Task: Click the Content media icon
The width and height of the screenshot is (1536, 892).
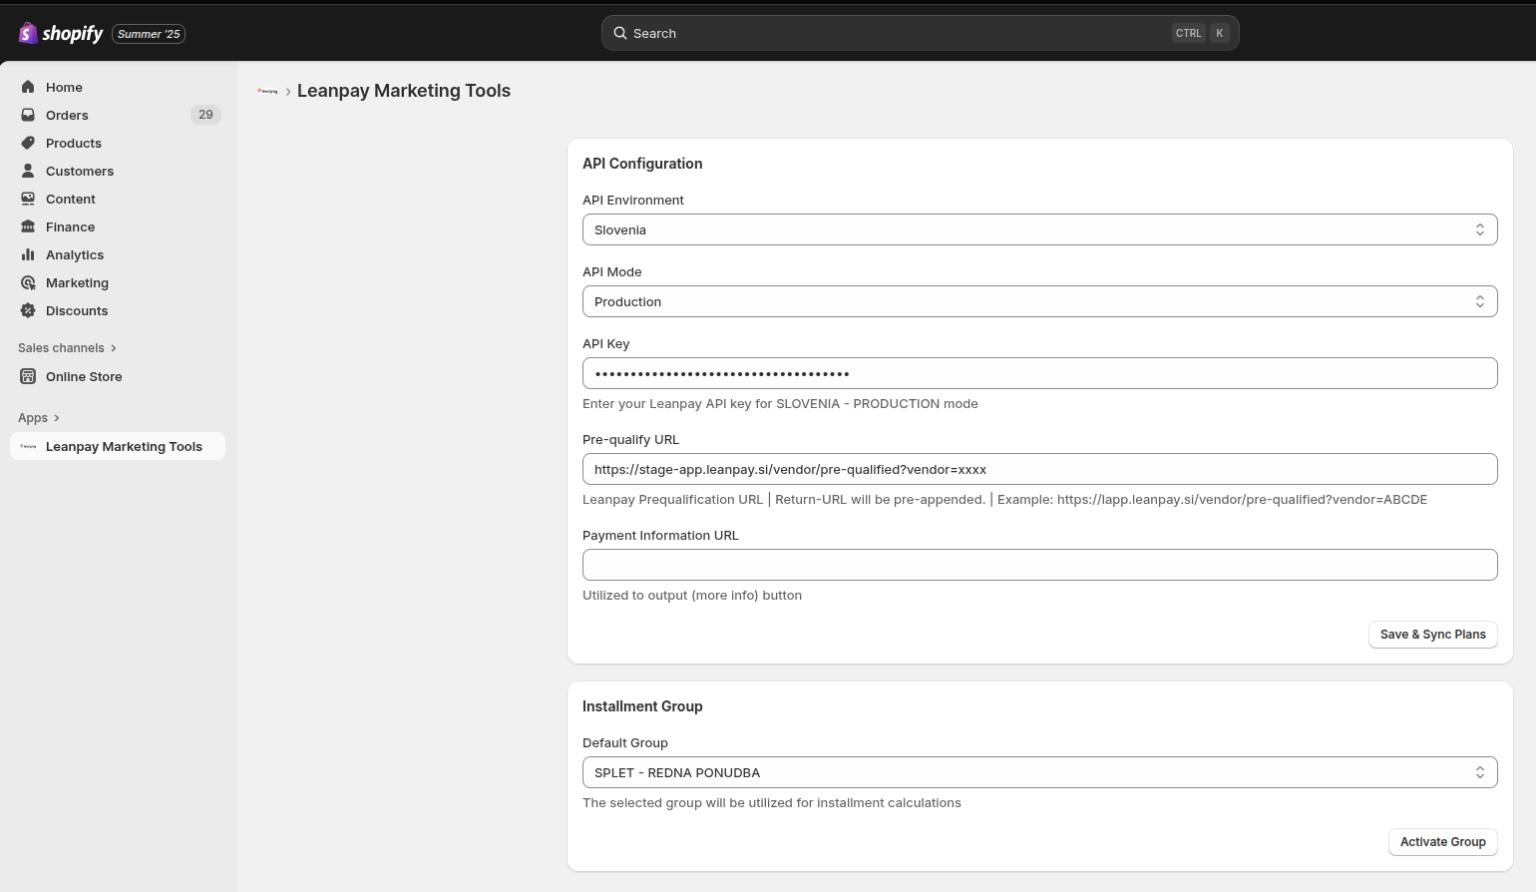Action: (x=28, y=199)
